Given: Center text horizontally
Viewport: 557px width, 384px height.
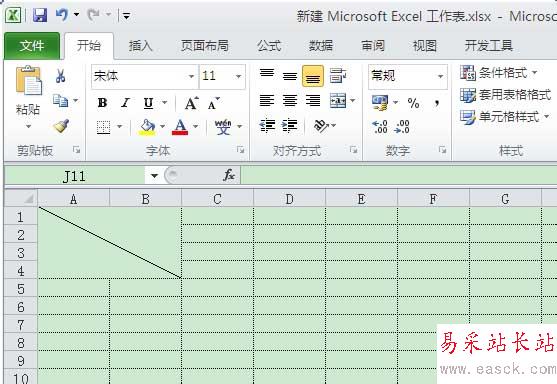Looking at the screenshot, I should (290, 101).
